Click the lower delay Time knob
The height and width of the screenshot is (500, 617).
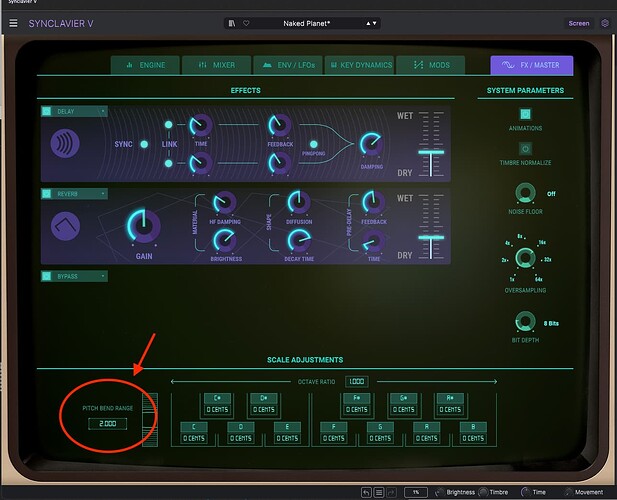(201, 163)
